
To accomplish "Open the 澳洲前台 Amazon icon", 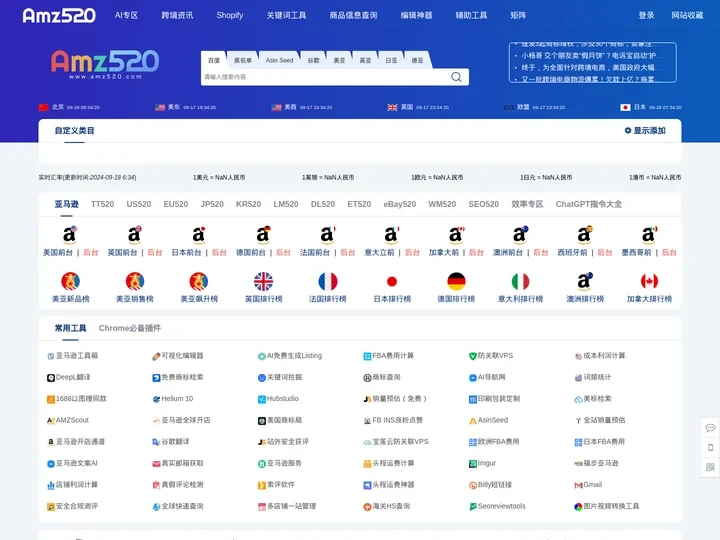I will pos(520,234).
